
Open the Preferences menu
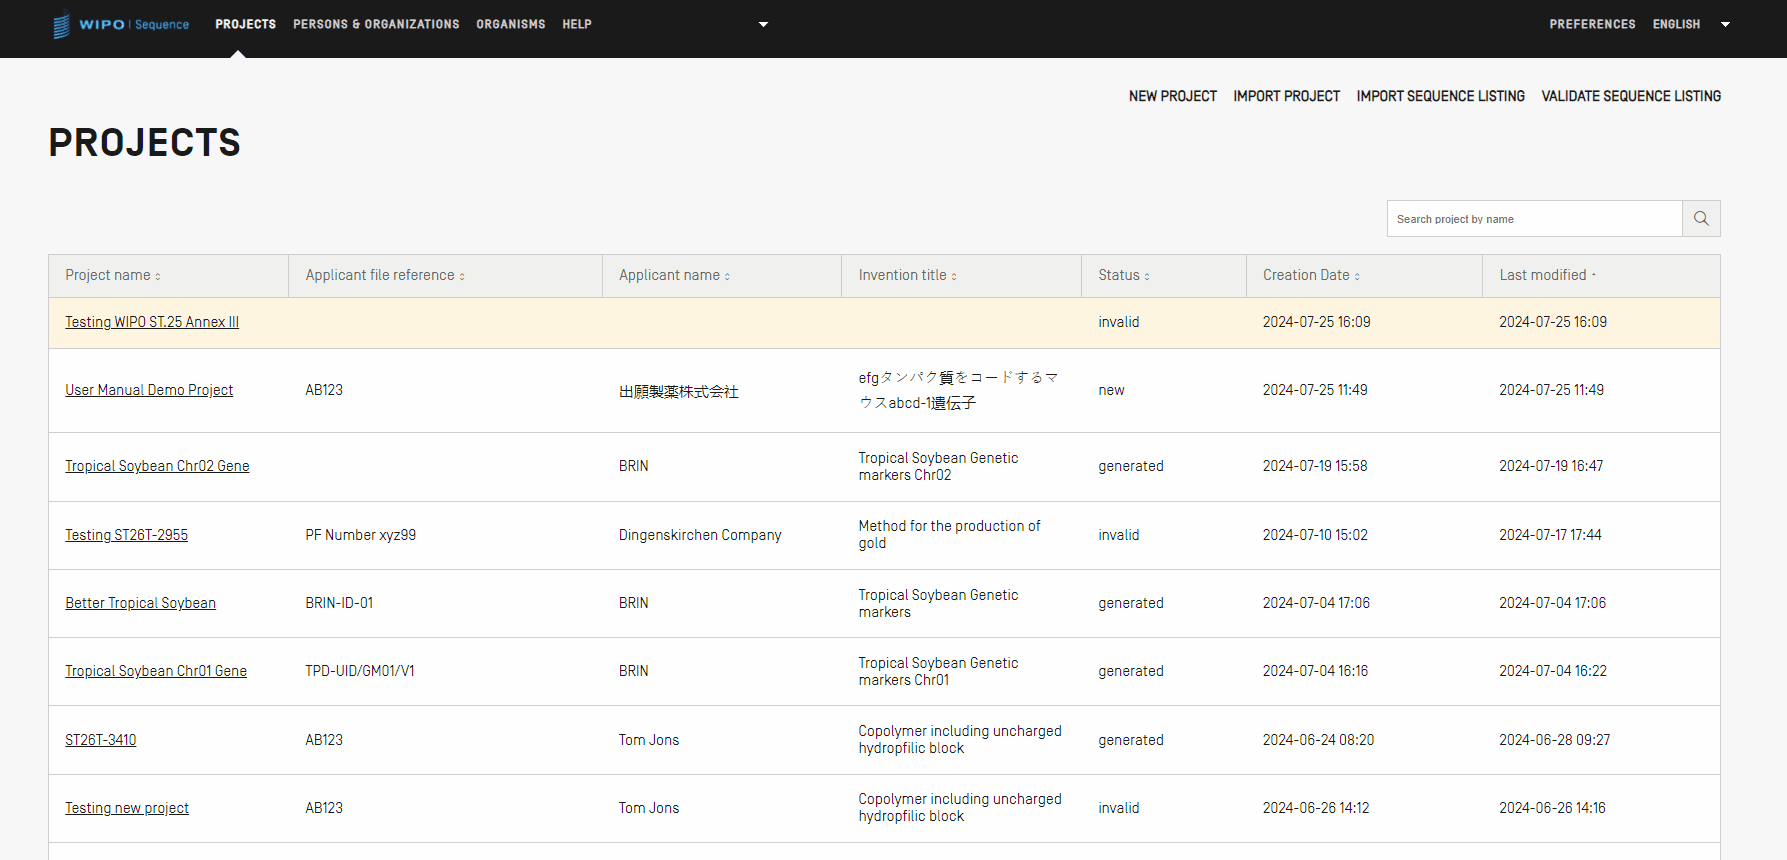pos(1592,24)
